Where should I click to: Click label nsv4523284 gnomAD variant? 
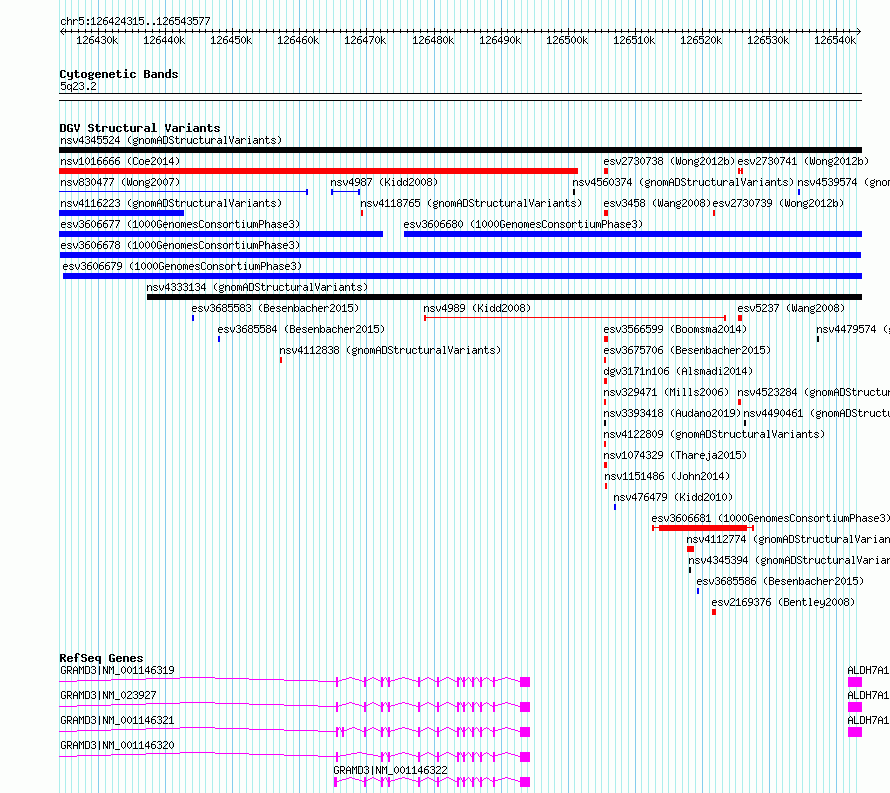(813, 392)
